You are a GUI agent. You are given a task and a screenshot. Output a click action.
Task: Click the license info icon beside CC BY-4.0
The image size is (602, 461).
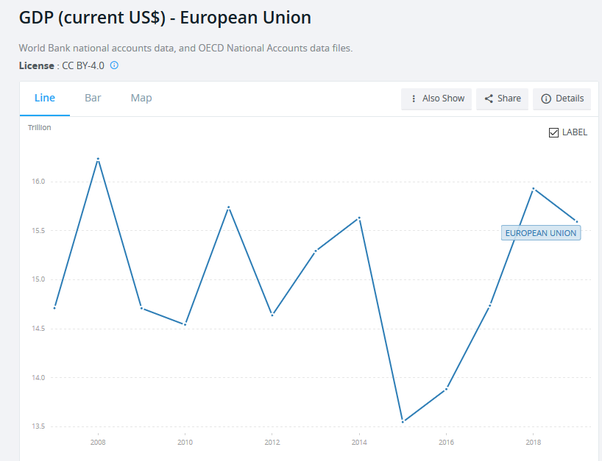114,66
